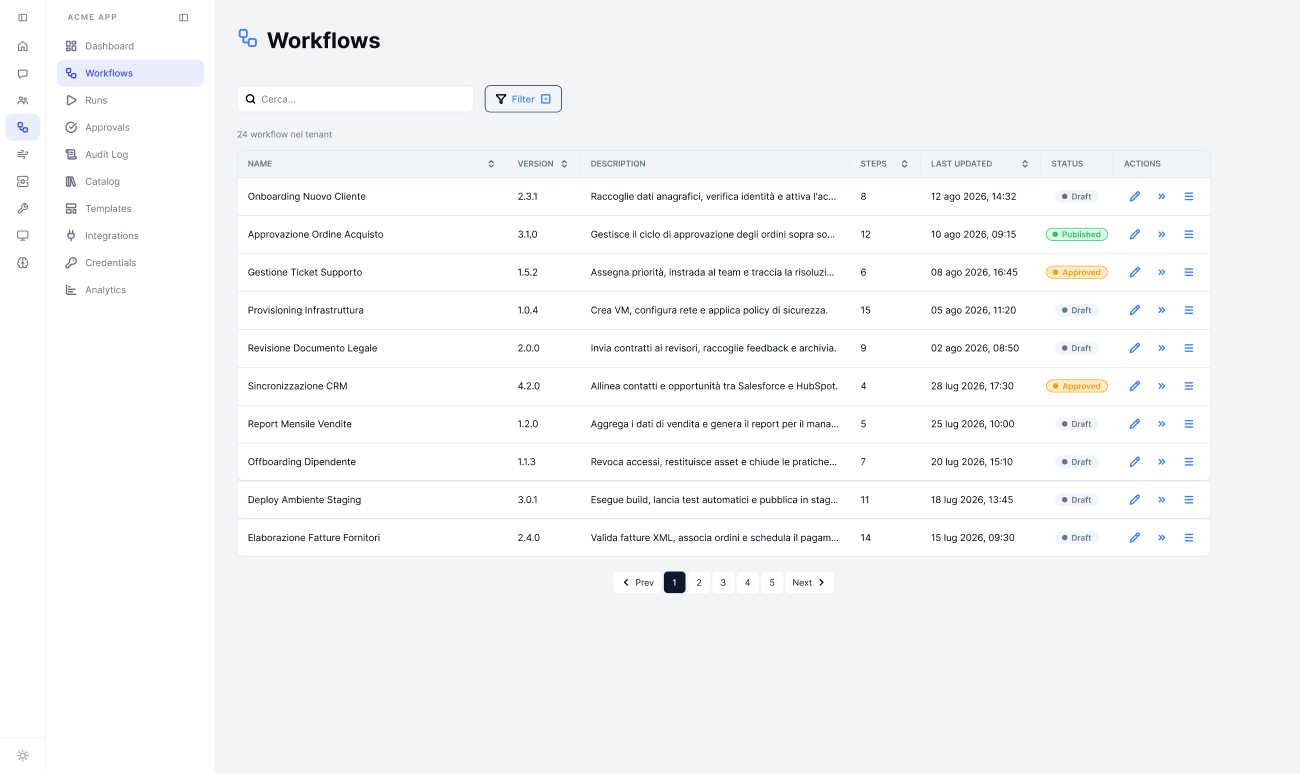Navigate to Approvals in the sidebar
Screen dimensions: 1300x774
pos(130,127)
